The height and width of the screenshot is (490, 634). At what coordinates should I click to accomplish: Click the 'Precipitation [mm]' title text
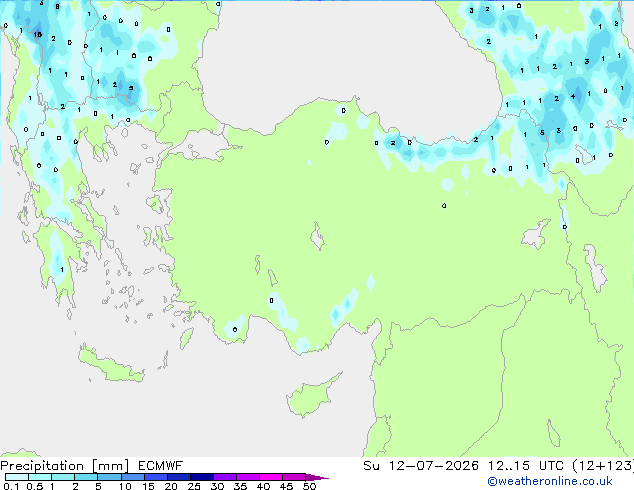(65, 466)
